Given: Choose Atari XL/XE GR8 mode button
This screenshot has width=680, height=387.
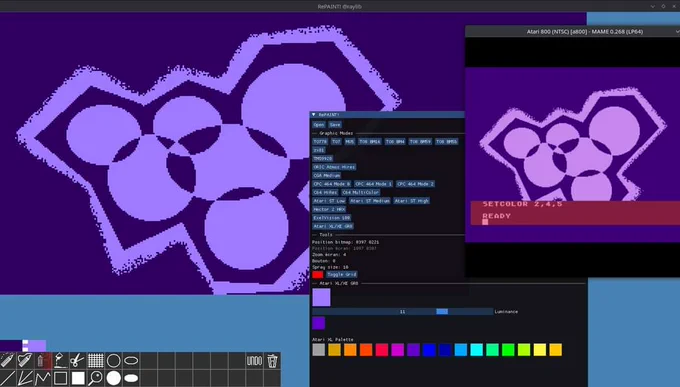Looking at the screenshot, I should click(x=333, y=226).
